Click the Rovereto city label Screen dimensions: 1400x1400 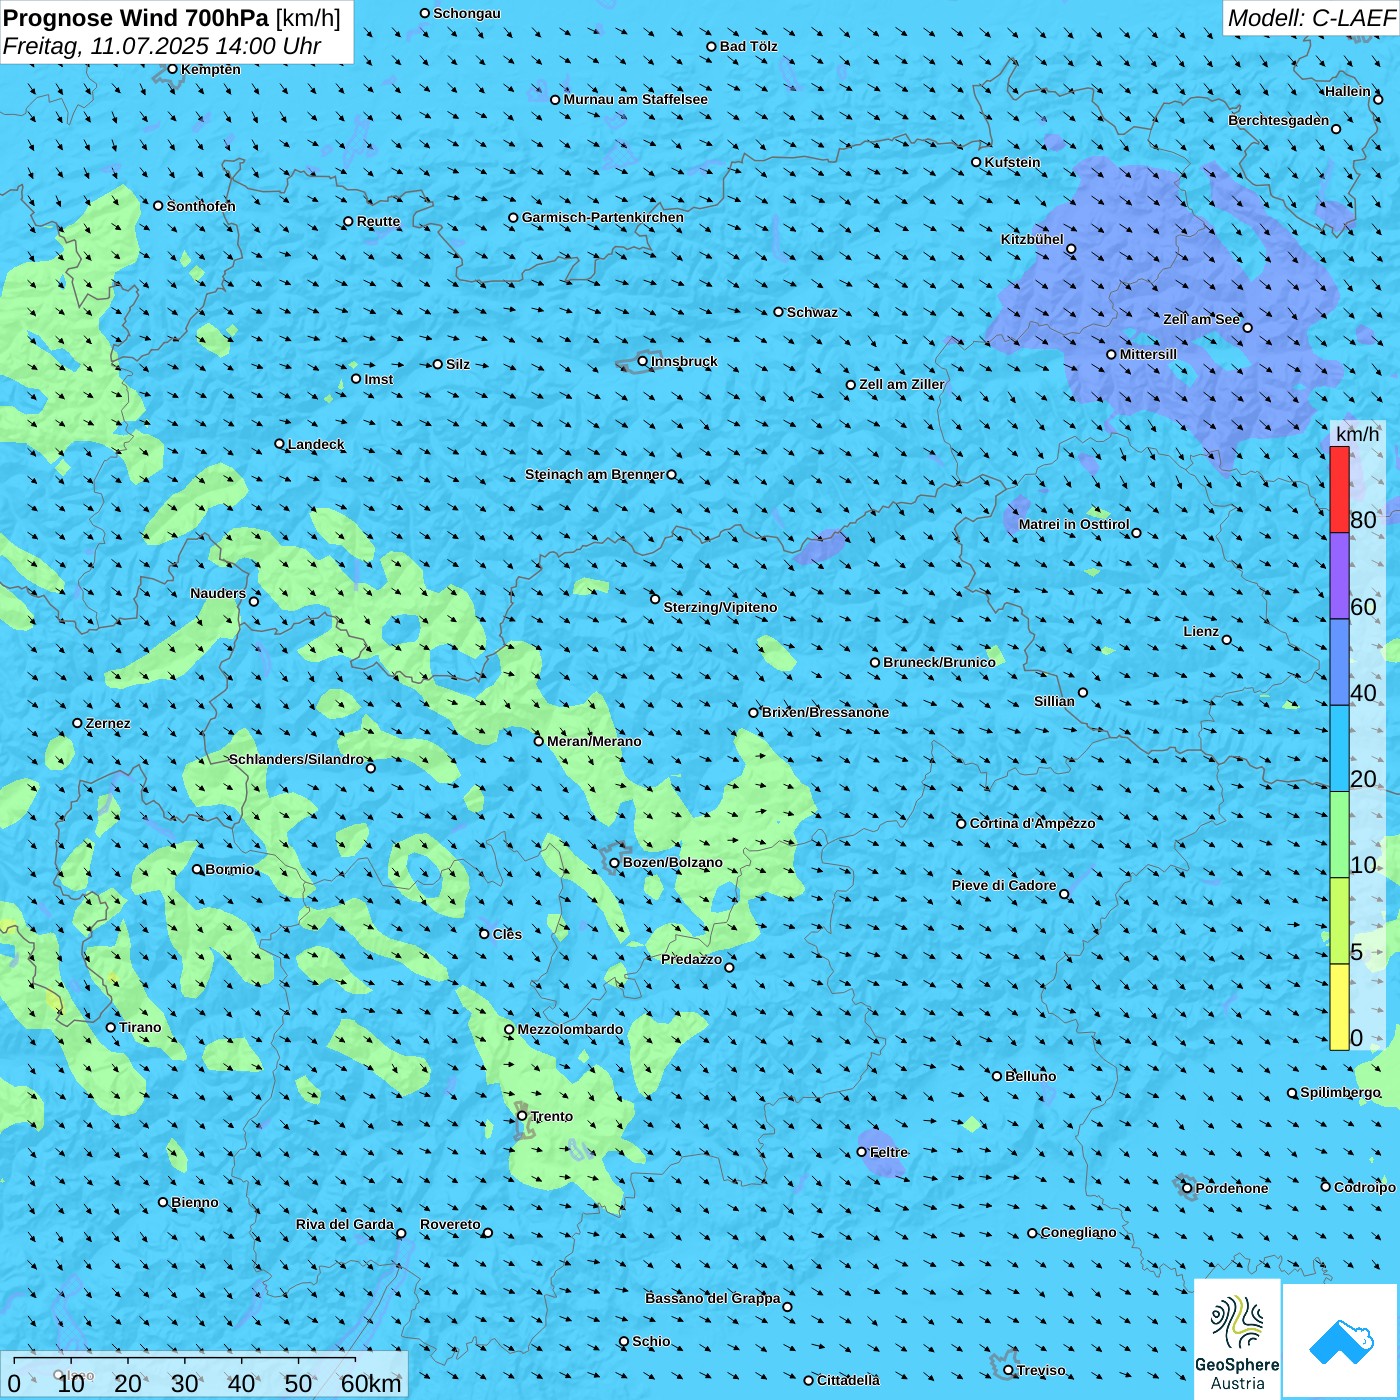click(450, 1224)
